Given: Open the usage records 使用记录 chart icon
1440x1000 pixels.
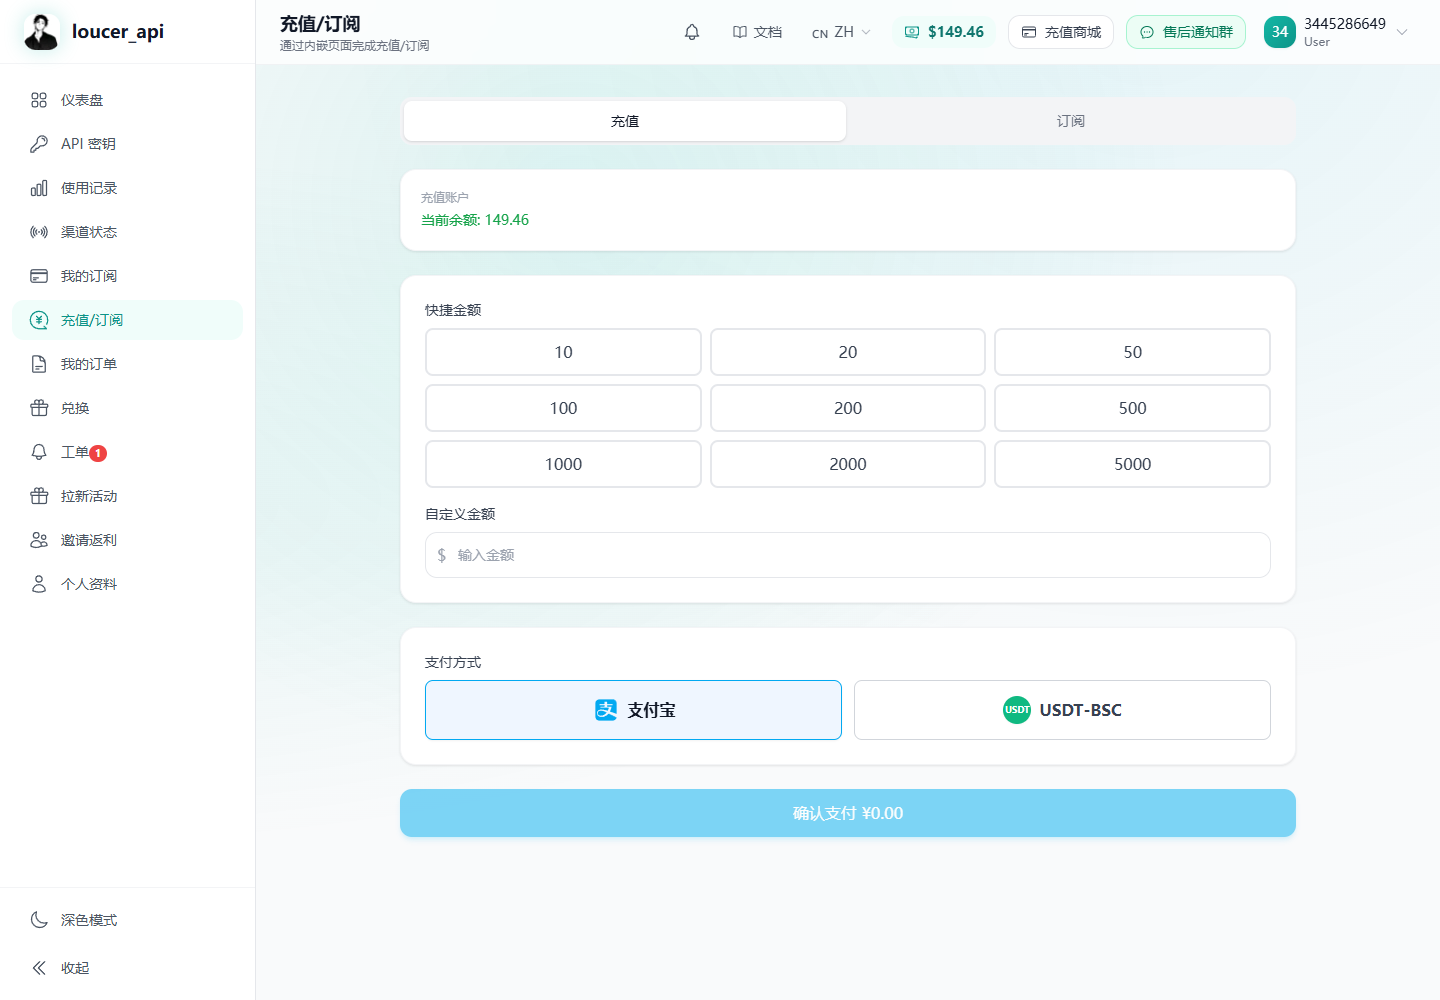Looking at the screenshot, I should (39, 188).
